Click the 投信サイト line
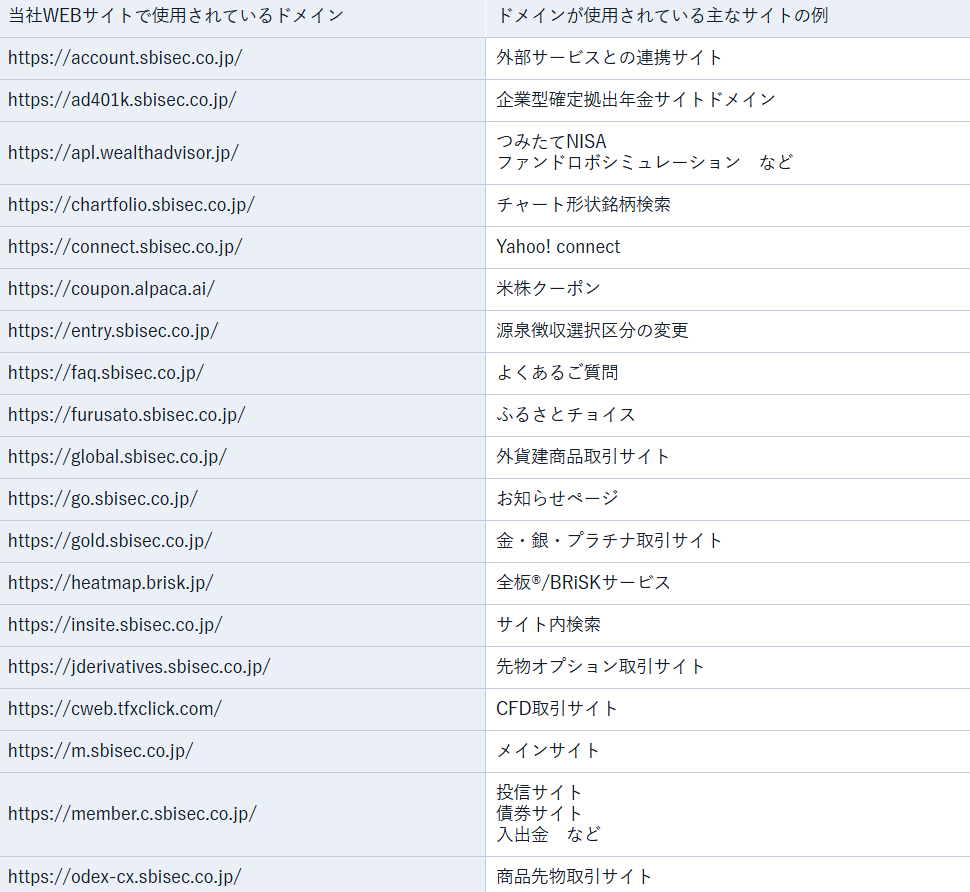 click(539, 793)
